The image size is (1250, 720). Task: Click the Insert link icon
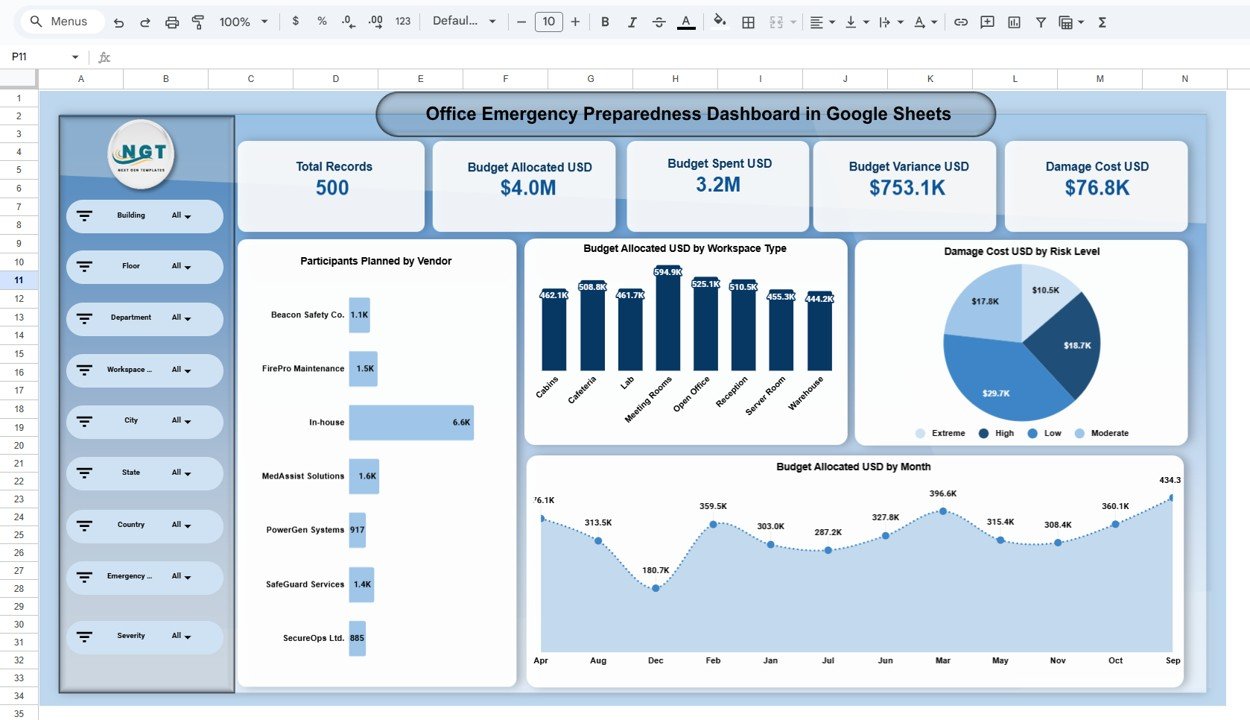[961, 21]
